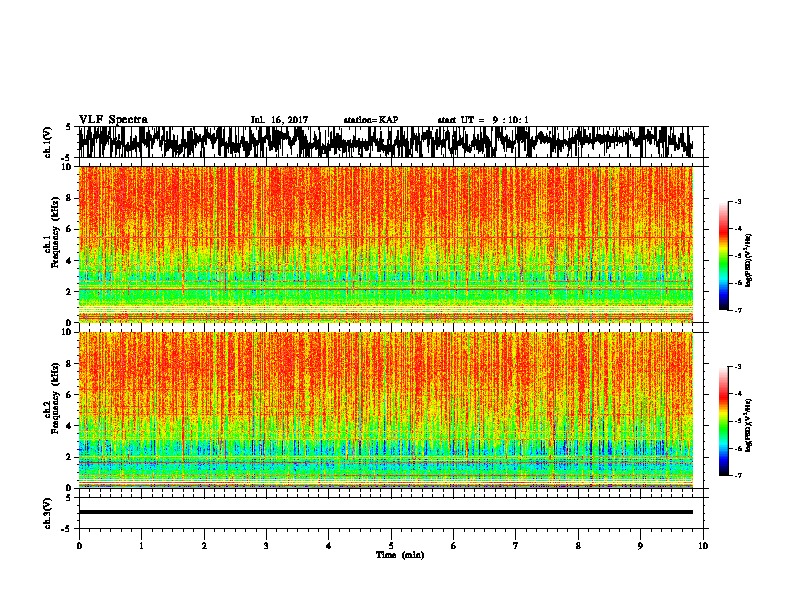Pick the ch.1 spectrogram color bar
Viewport: 792px width, 612px height.
(x=723, y=256)
